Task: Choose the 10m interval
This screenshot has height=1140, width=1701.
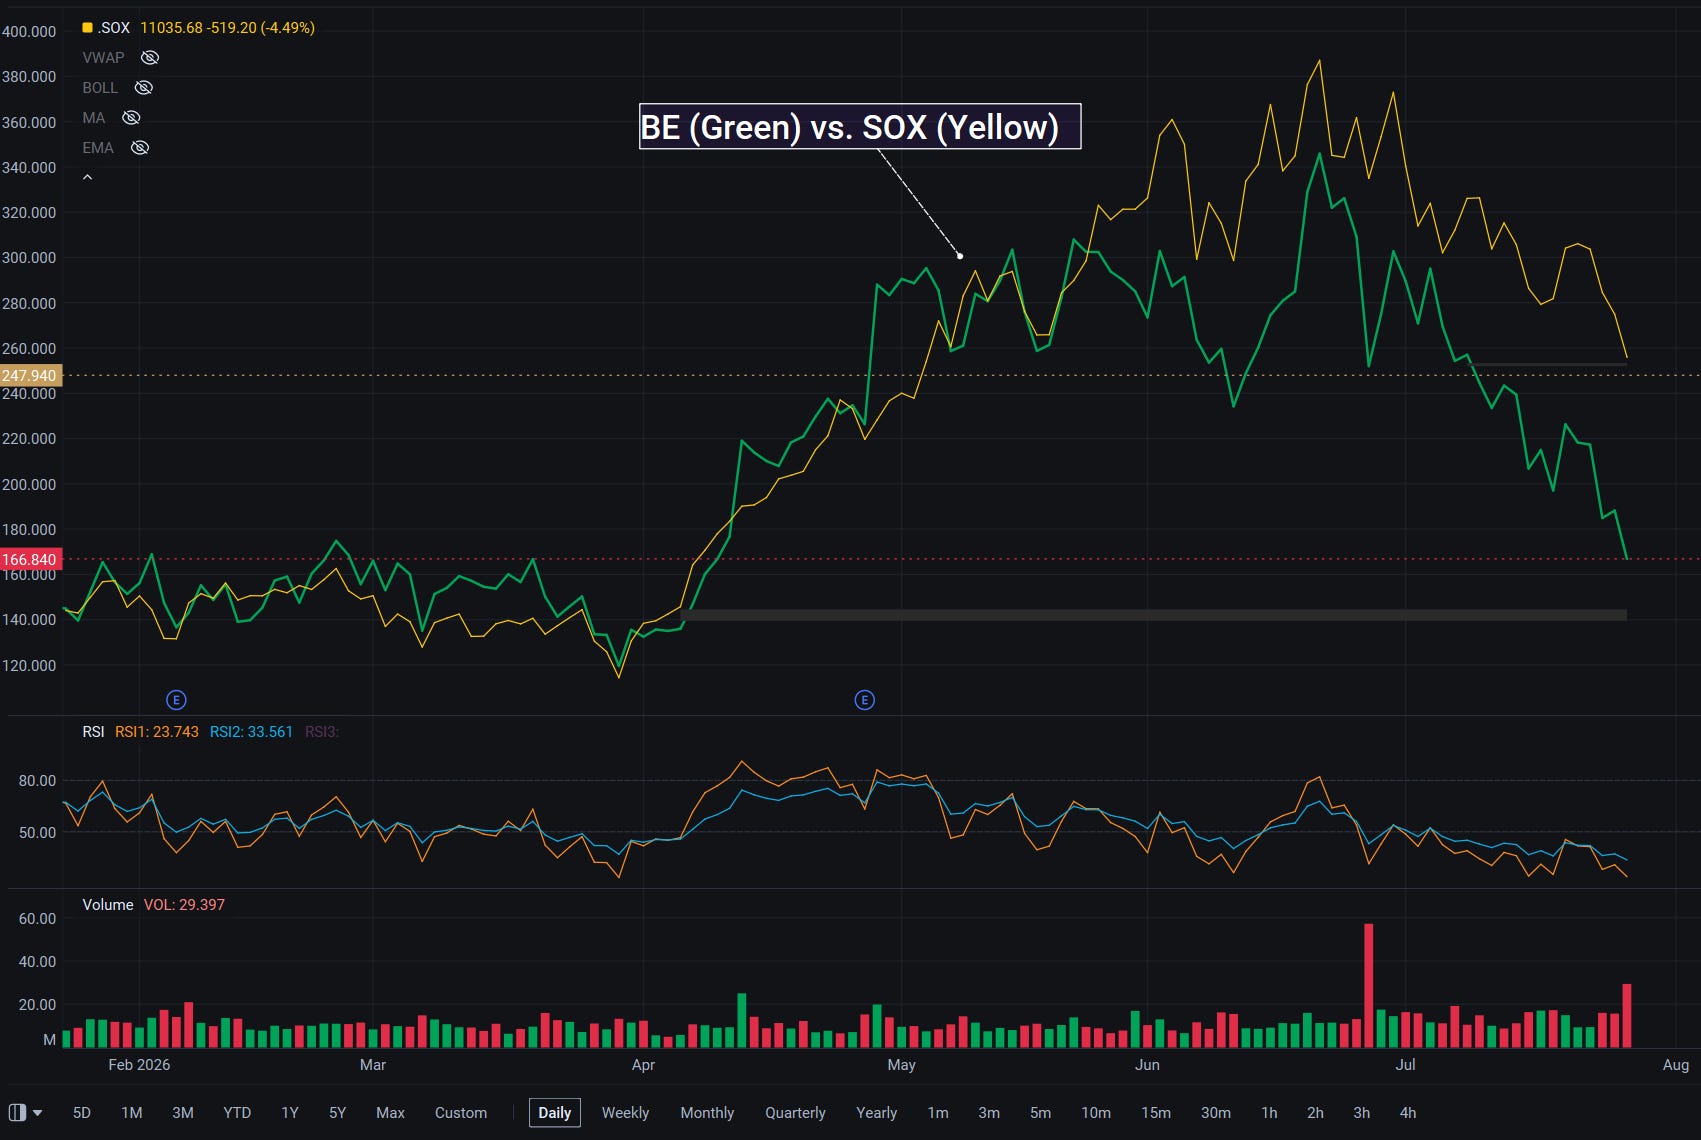Action: click(x=1096, y=1112)
